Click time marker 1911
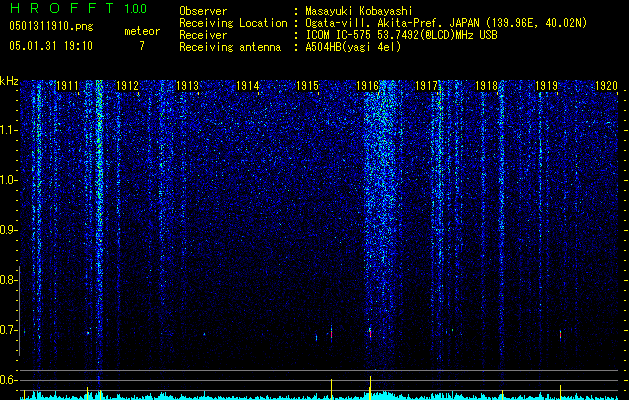 [x=67, y=86]
